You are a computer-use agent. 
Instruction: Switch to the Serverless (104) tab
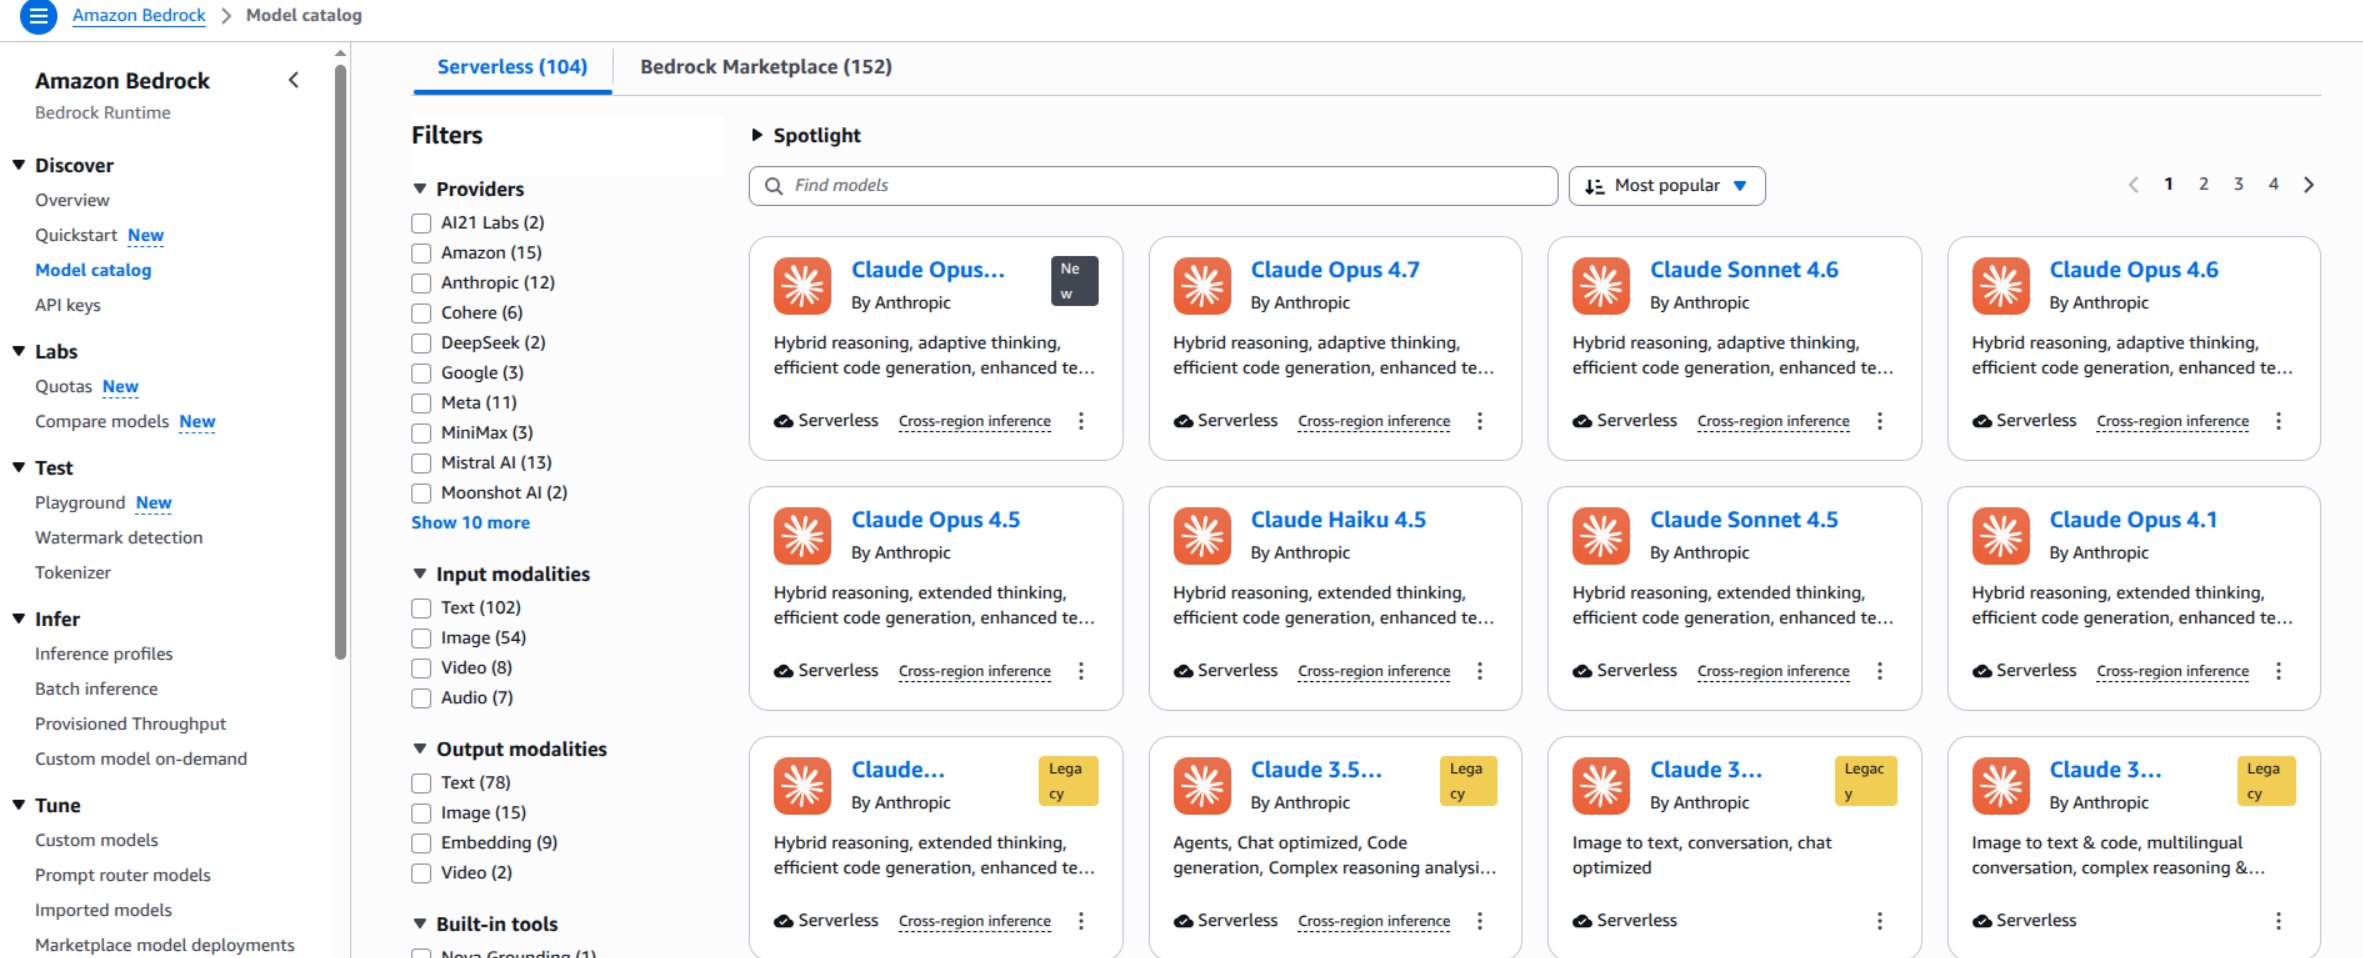tap(512, 67)
